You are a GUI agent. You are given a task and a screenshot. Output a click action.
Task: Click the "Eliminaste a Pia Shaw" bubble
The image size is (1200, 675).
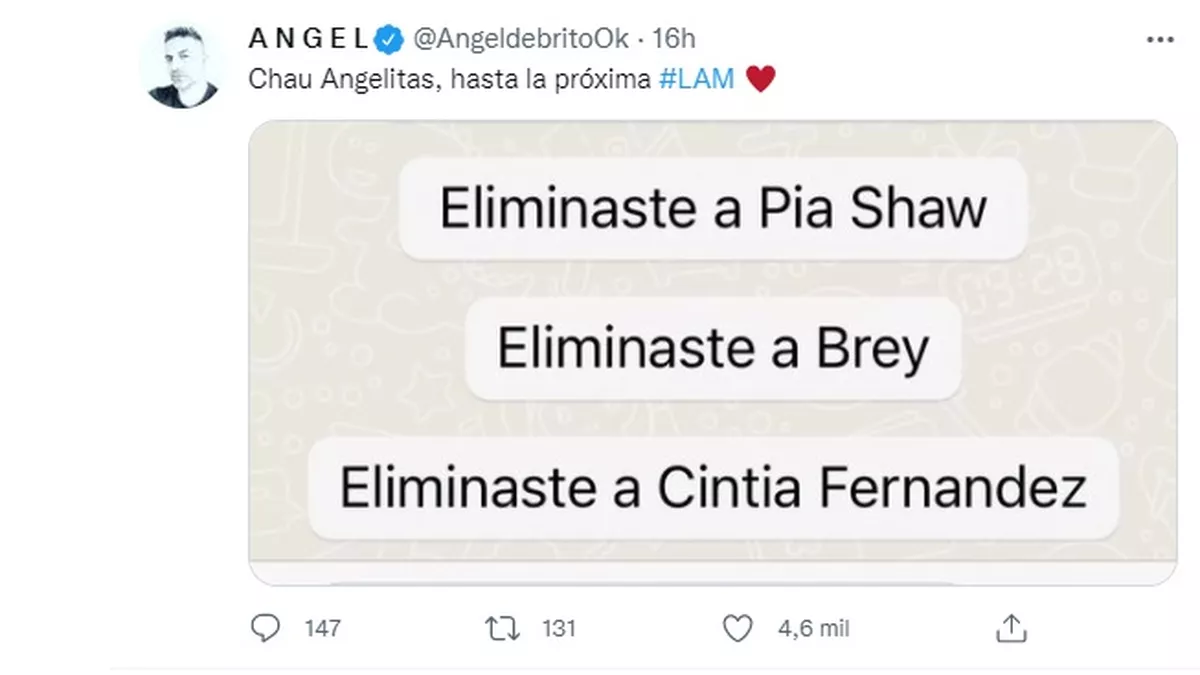(x=713, y=209)
